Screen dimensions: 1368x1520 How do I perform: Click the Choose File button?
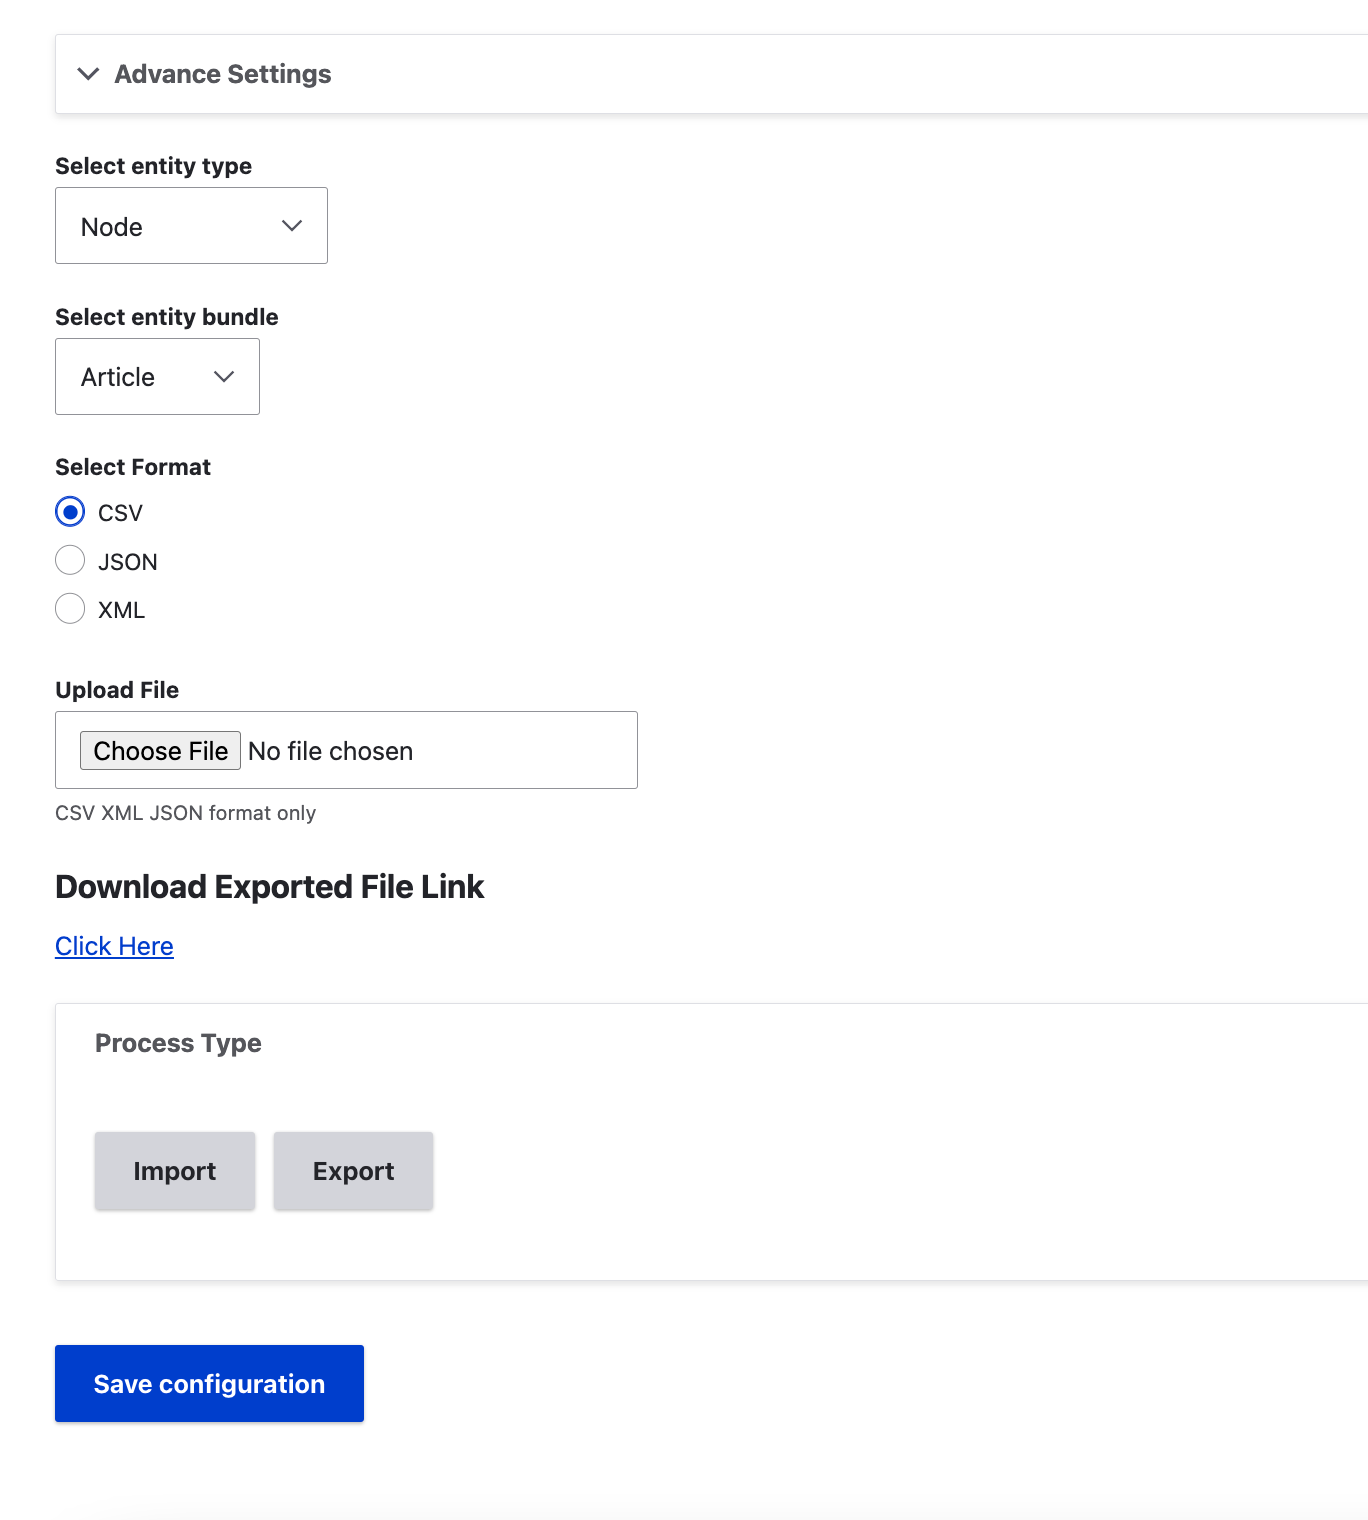coord(160,751)
